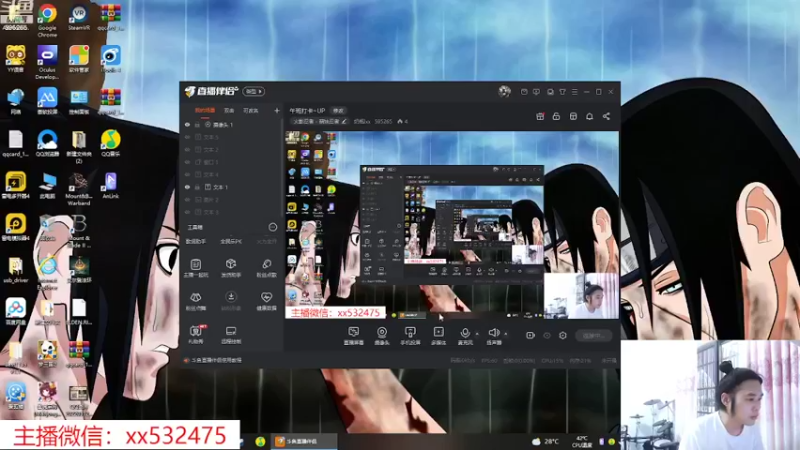Switch to the 竖屏 scene tab
This screenshot has width=800, height=450.
pyautogui.click(x=229, y=110)
